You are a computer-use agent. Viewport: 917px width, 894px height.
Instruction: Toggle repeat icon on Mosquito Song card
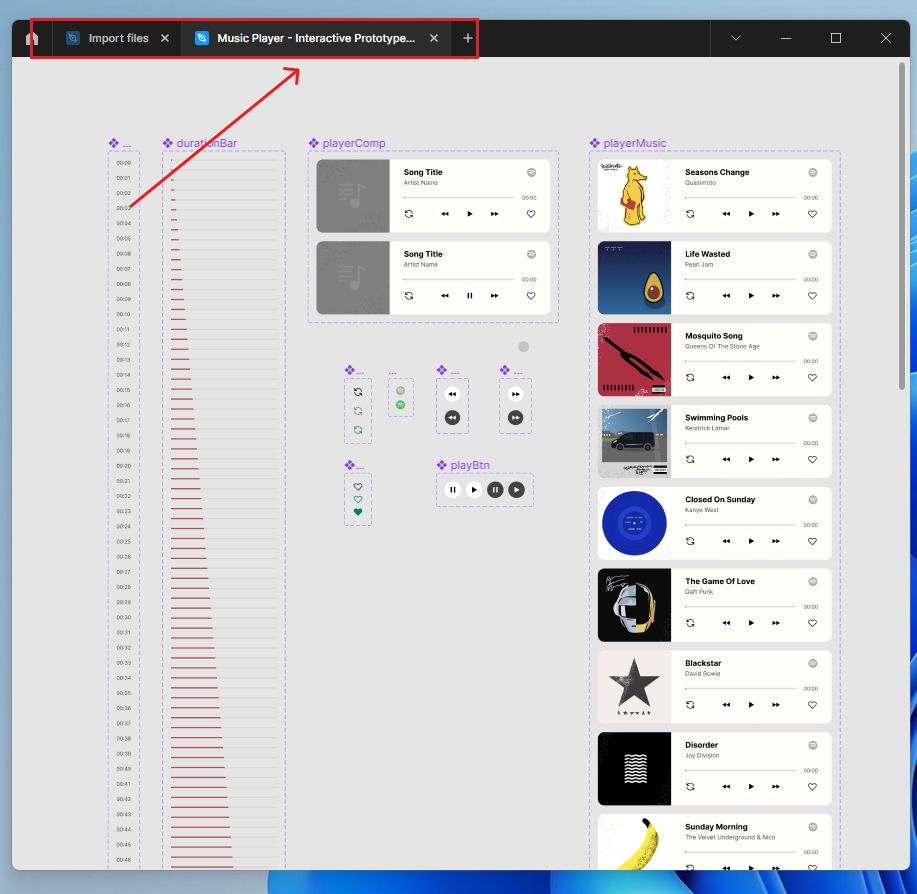[x=690, y=378]
